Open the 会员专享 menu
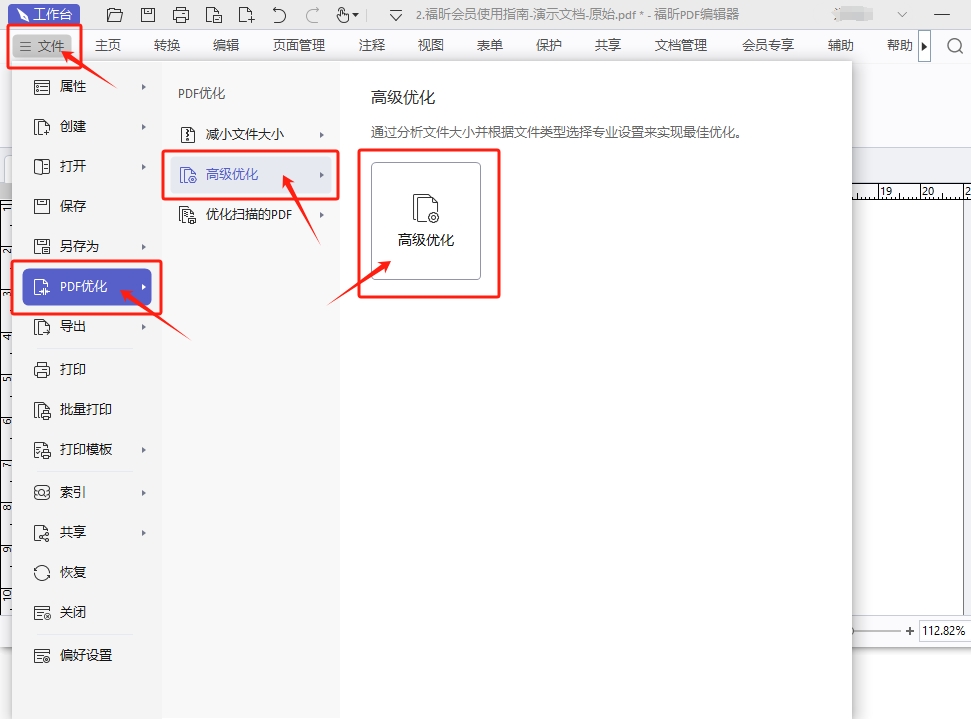This screenshot has height=719, width=971. (767, 45)
